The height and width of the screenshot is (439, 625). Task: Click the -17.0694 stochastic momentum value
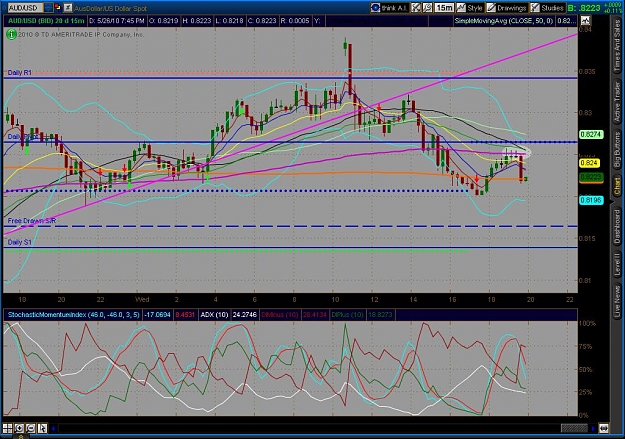(157, 315)
